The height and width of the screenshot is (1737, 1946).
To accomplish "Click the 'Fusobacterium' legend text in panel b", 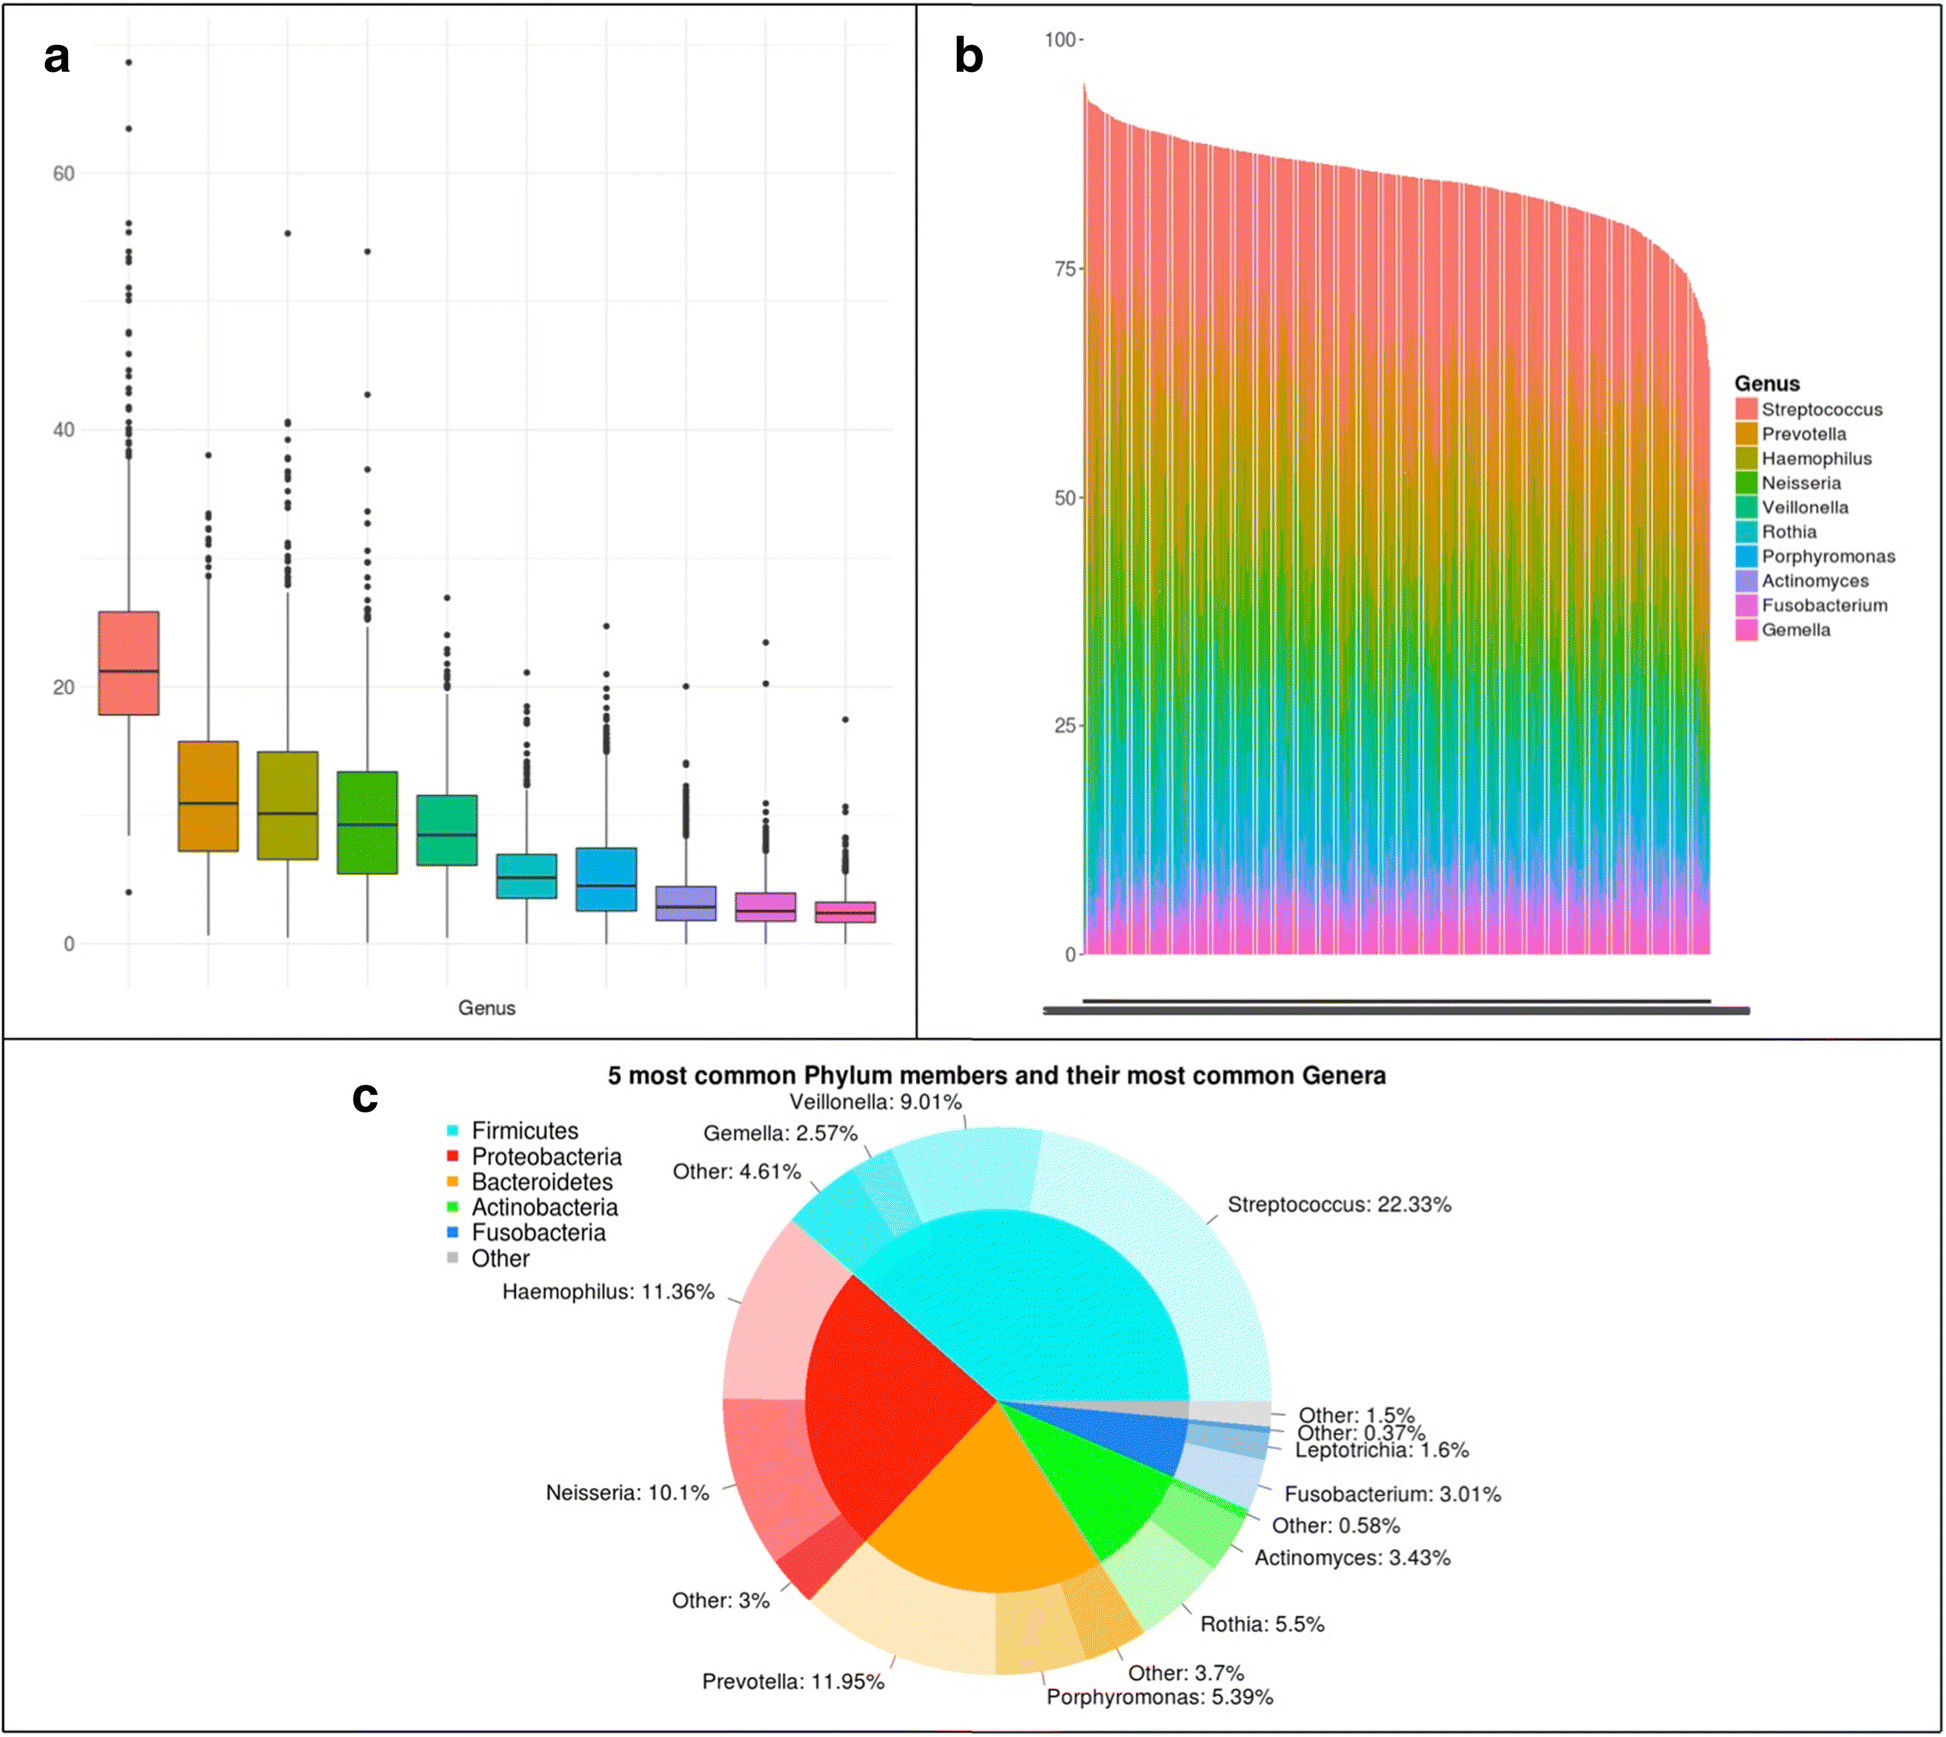I will click(1825, 605).
